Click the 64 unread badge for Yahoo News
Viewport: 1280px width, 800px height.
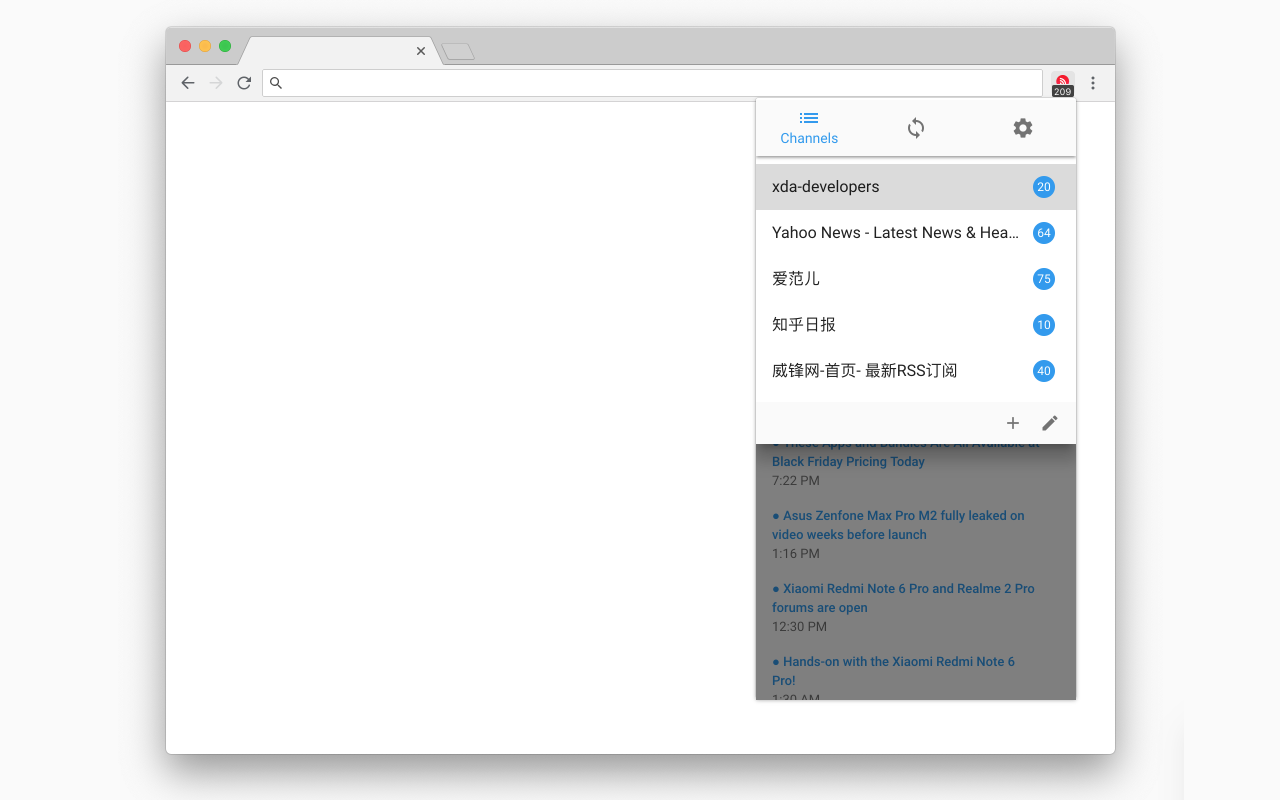click(1044, 233)
